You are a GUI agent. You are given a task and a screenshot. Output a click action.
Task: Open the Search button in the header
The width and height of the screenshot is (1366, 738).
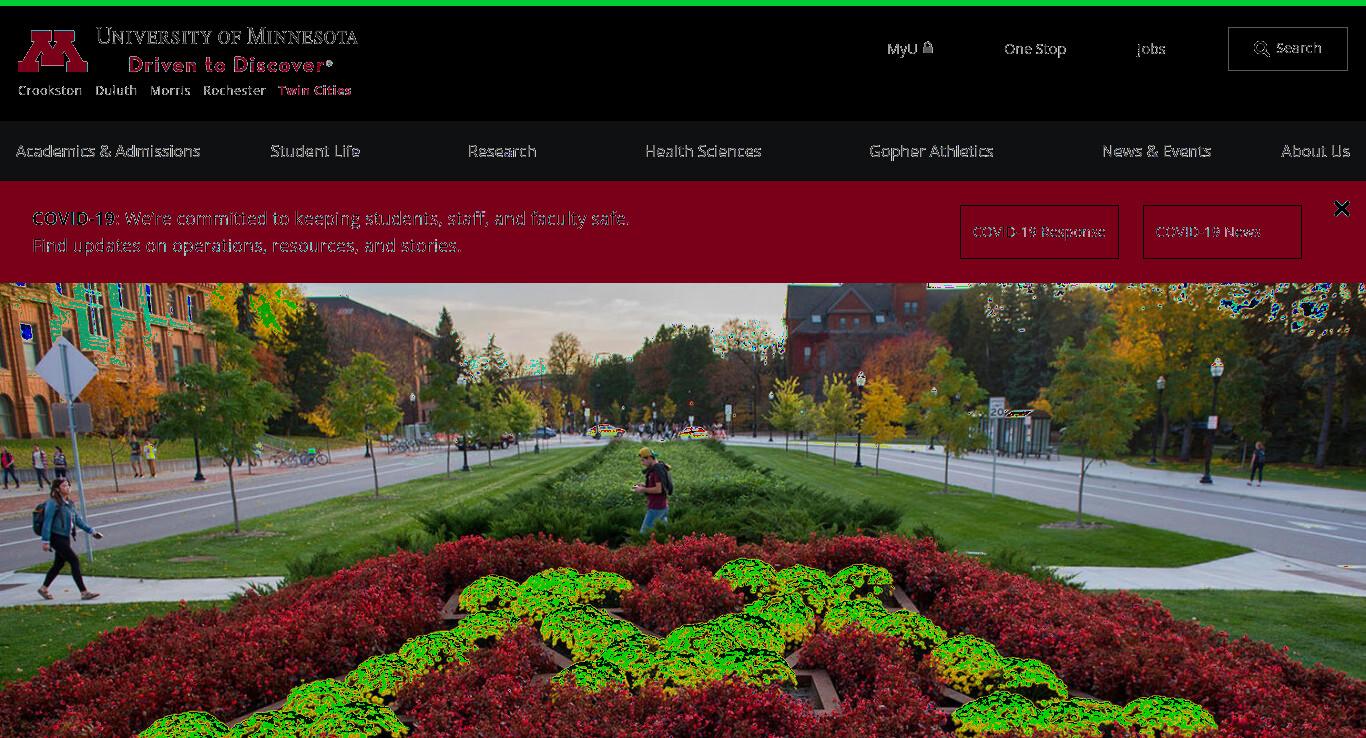point(1288,49)
